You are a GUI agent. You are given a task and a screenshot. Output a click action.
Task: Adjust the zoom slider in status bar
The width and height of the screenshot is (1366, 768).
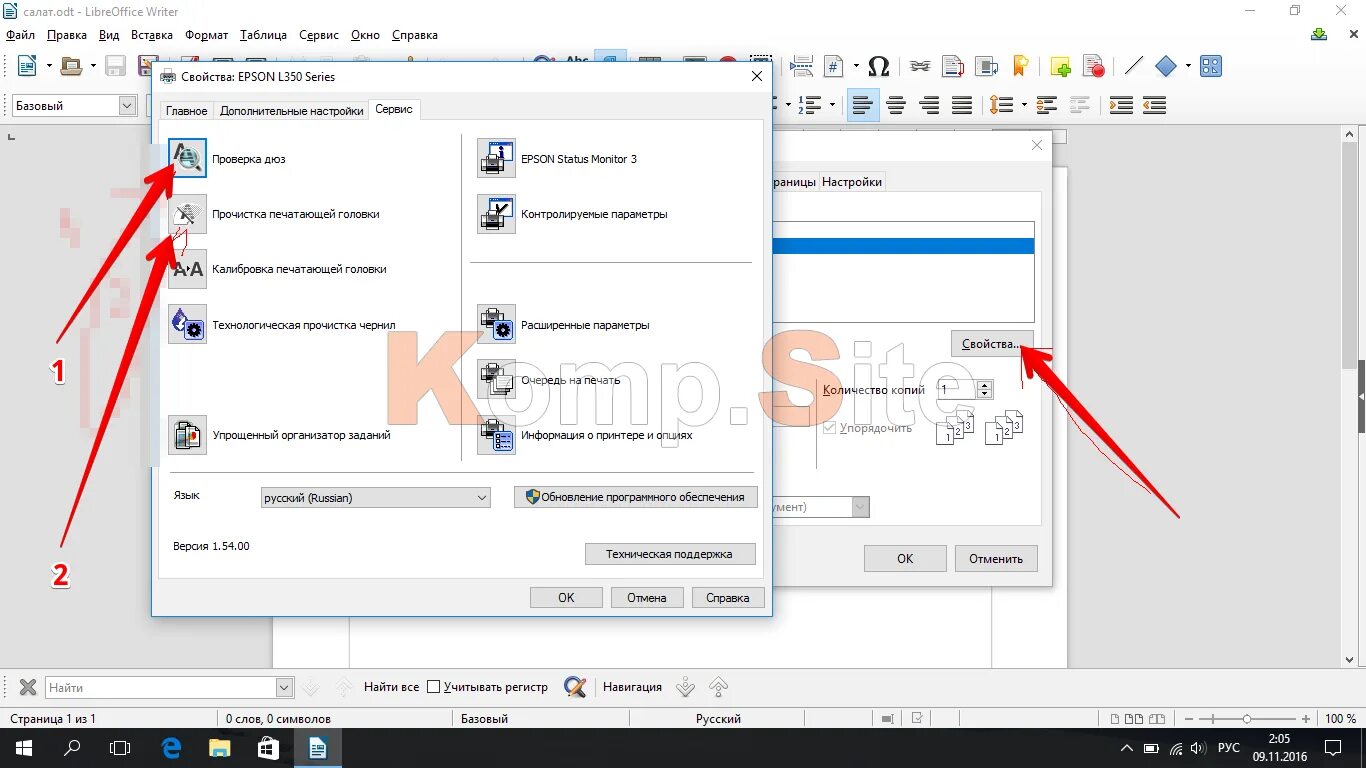1246,719
